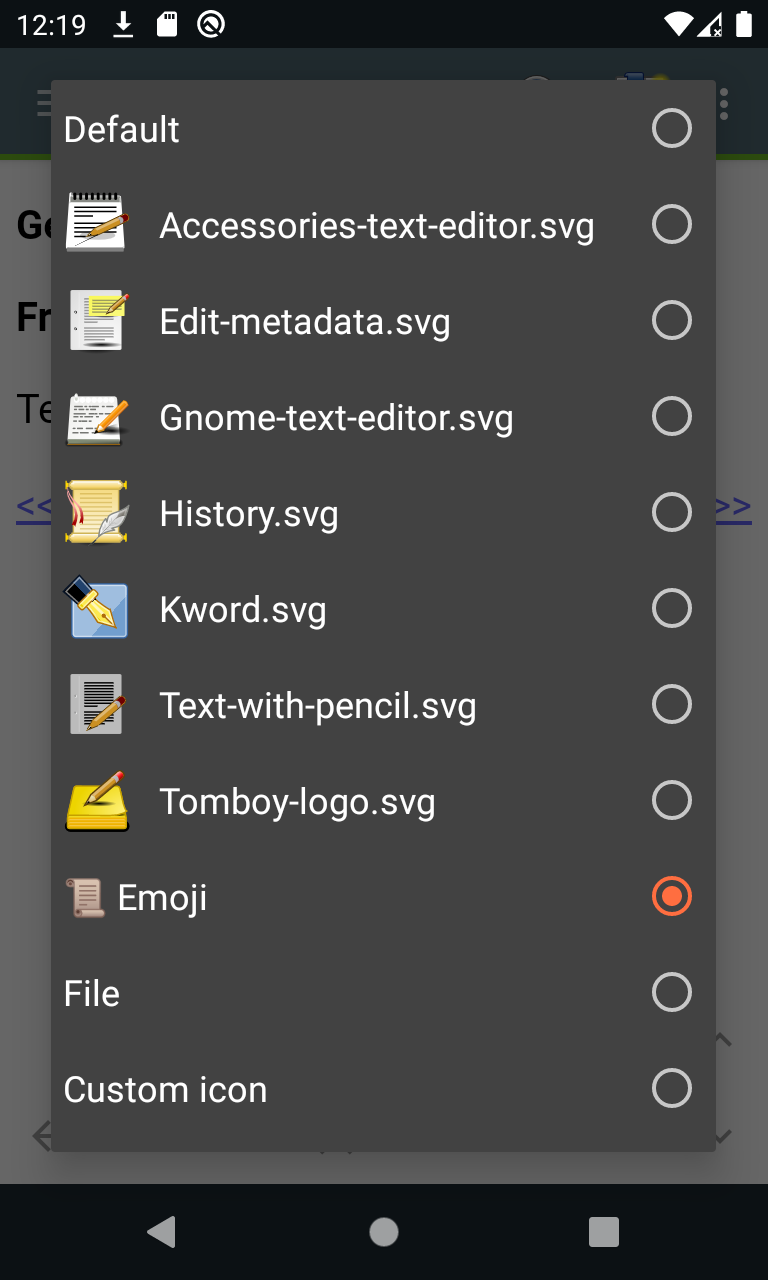
Task: Tap the Edit-metadata.svg label
Action: (305, 322)
